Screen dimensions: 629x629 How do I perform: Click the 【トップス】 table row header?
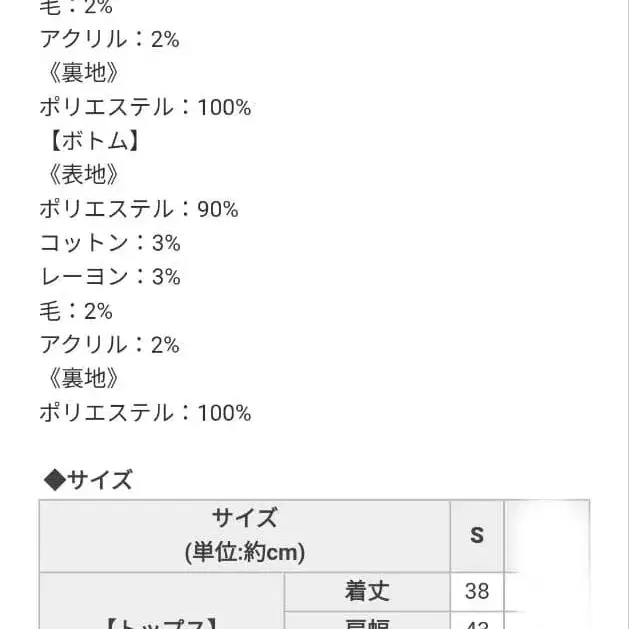pos(162,618)
